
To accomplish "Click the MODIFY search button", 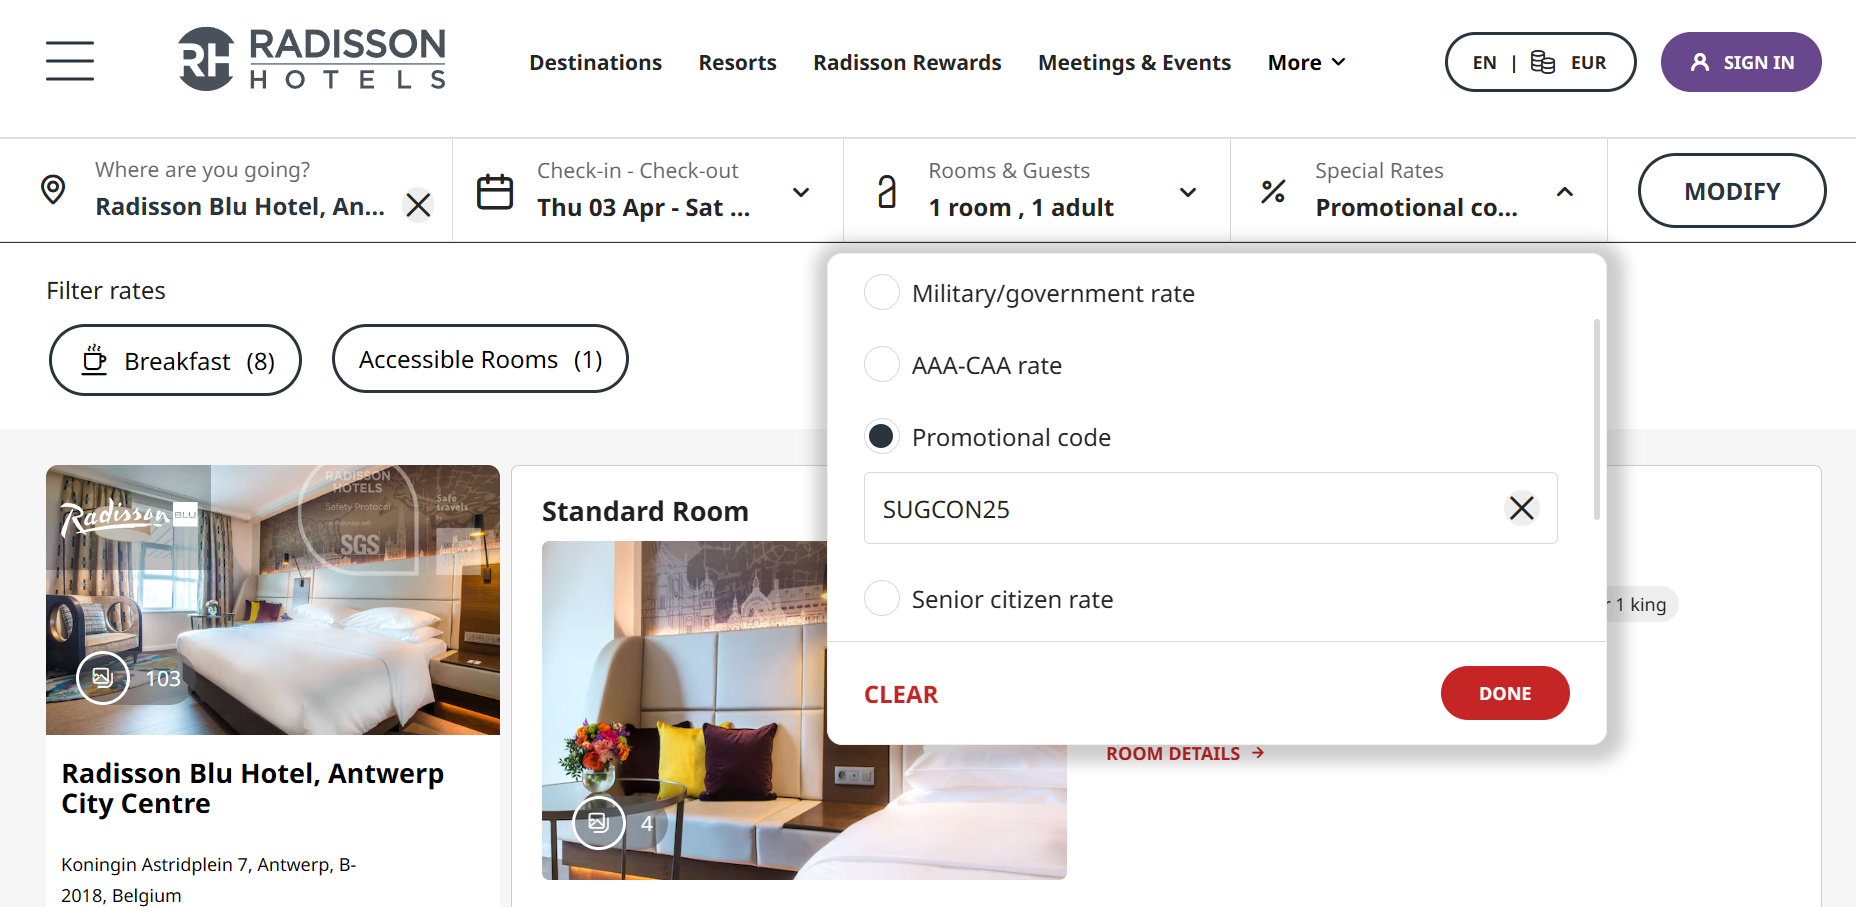I will click(1732, 190).
